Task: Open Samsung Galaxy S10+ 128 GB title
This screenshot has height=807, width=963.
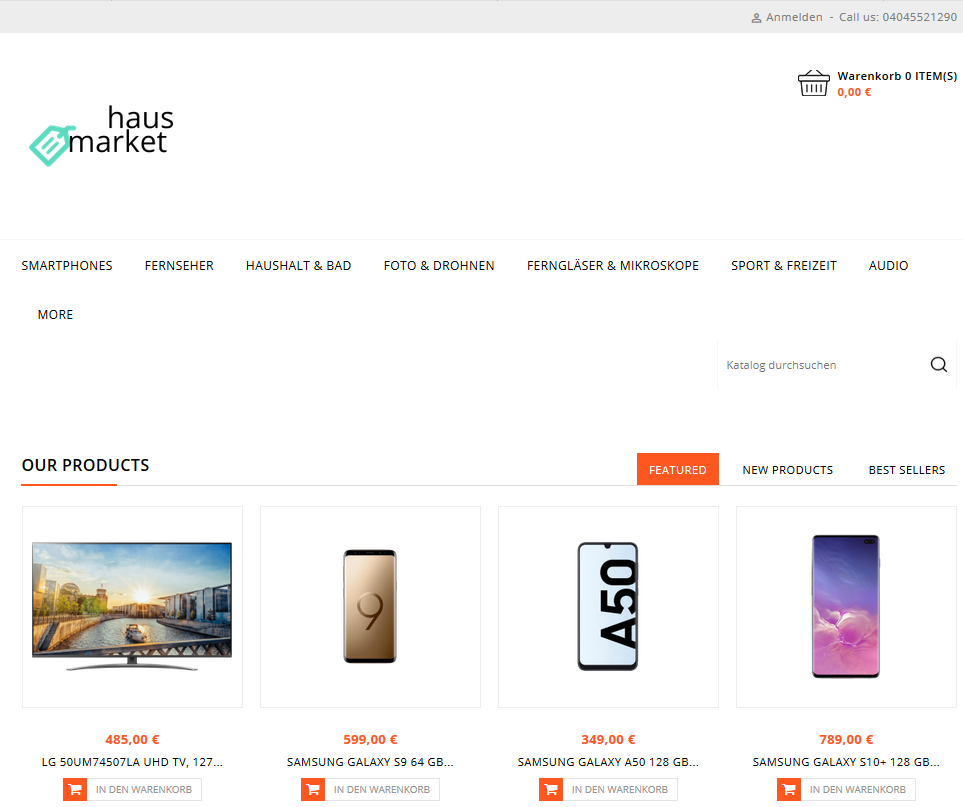Action: click(846, 762)
